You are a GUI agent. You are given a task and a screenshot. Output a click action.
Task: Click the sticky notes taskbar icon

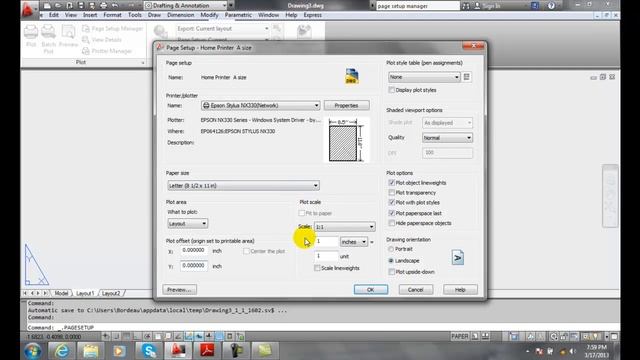click(265, 351)
